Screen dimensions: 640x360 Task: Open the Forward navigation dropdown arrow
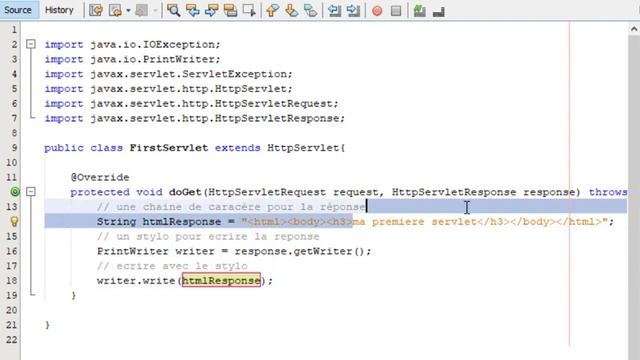(155, 11)
